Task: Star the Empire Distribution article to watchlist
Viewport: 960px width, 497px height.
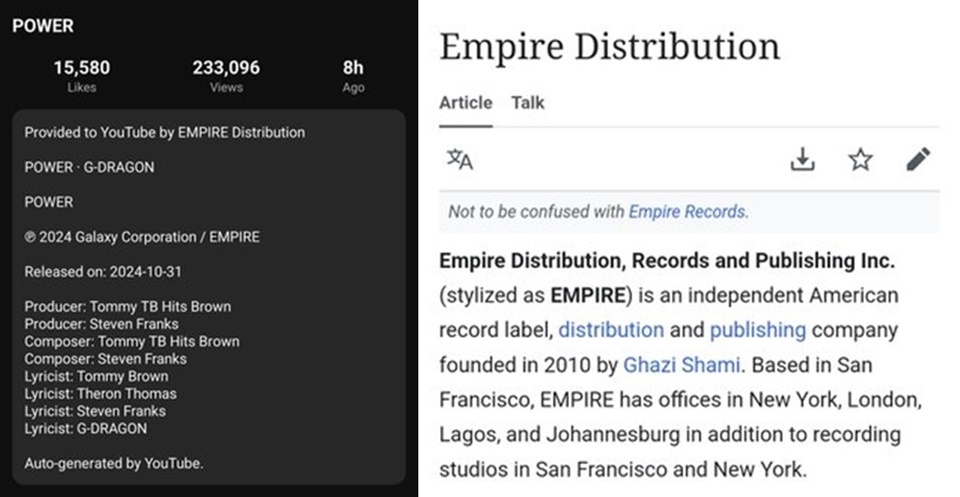Action: click(860, 159)
